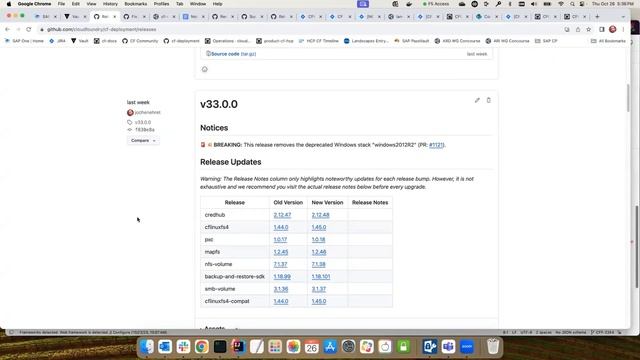Open the History menu
This screenshot has width=640, height=360.
point(110,4)
